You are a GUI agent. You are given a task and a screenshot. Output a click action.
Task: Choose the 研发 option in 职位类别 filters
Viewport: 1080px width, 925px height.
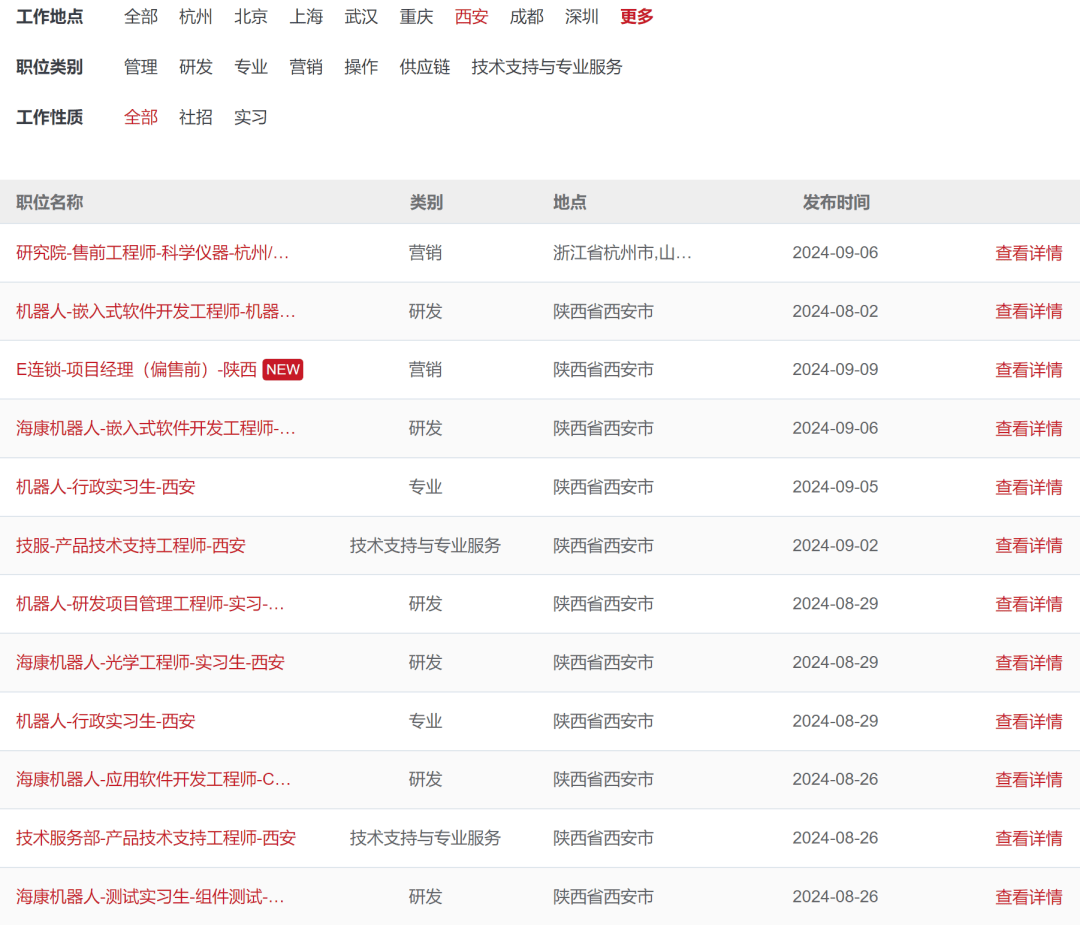(196, 67)
